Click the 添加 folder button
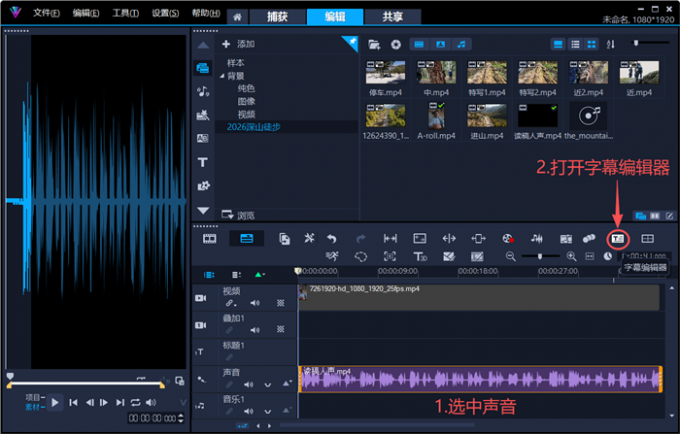The image size is (680, 434). (x=239, y=44)
